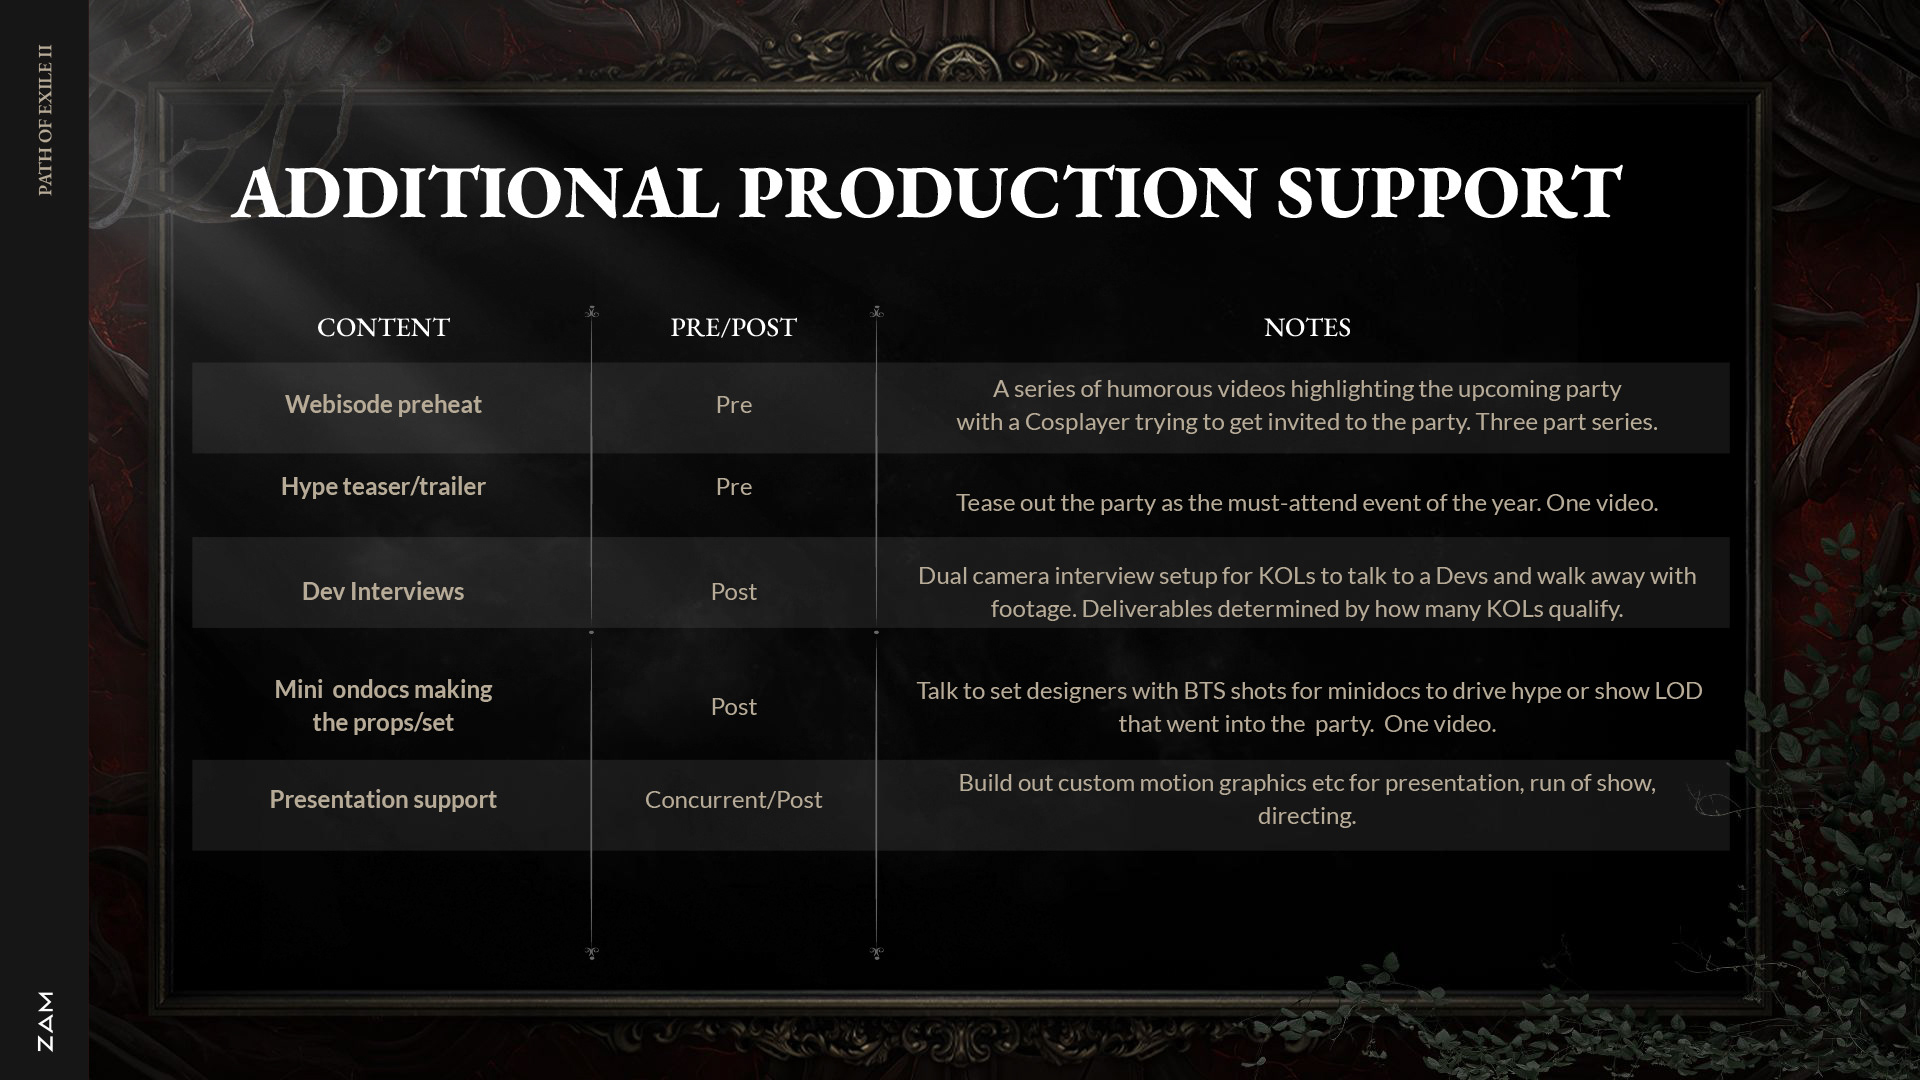Click the ZAM logo in the sidebar
Viewport: 1920px width, 1080px height.
click(x=45, y=1021)
